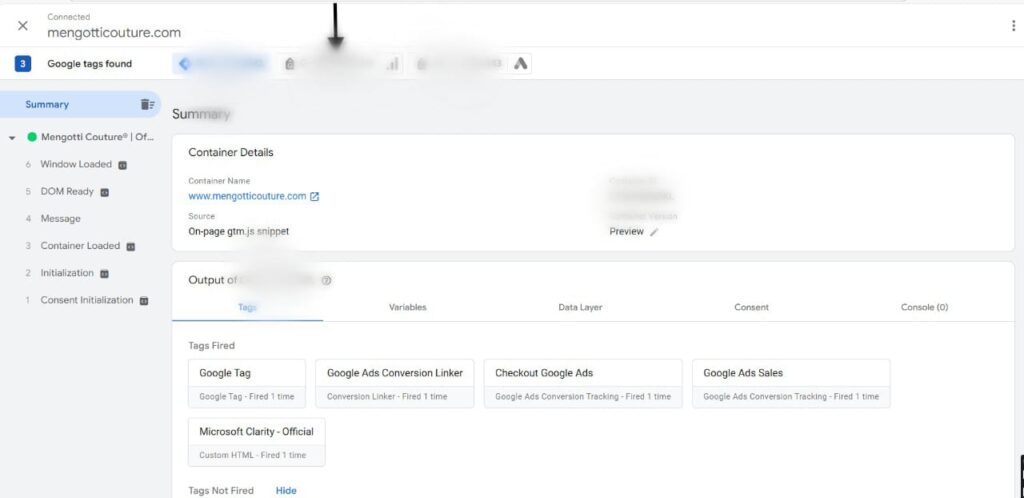Click the API badge next to DOM Ready
This screenshot has width=1024, height=498.
(x=104, y=193)
